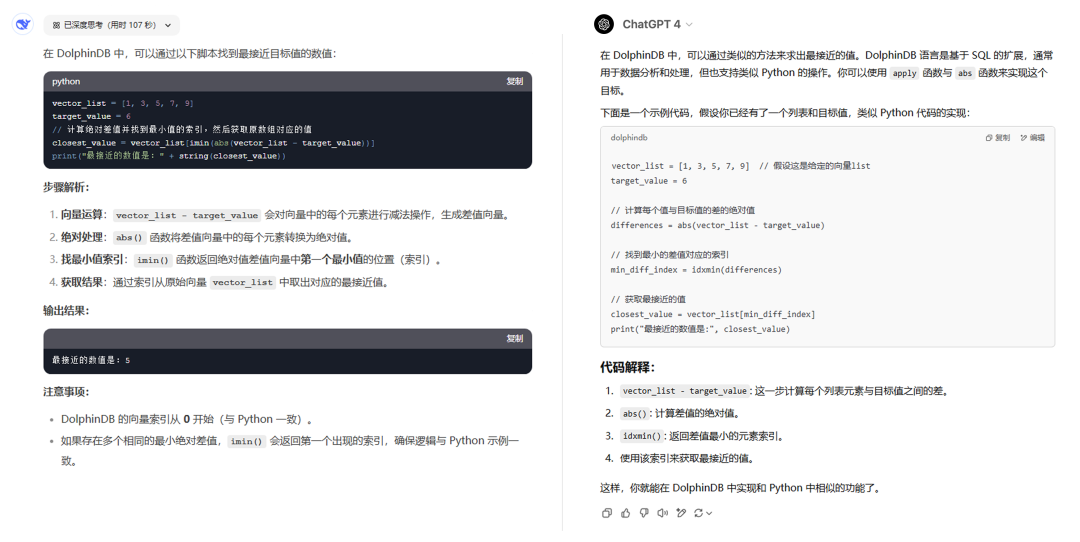Open the ChatGPT 4 model dropdown
1080x542 pixels.
(657, 24)
